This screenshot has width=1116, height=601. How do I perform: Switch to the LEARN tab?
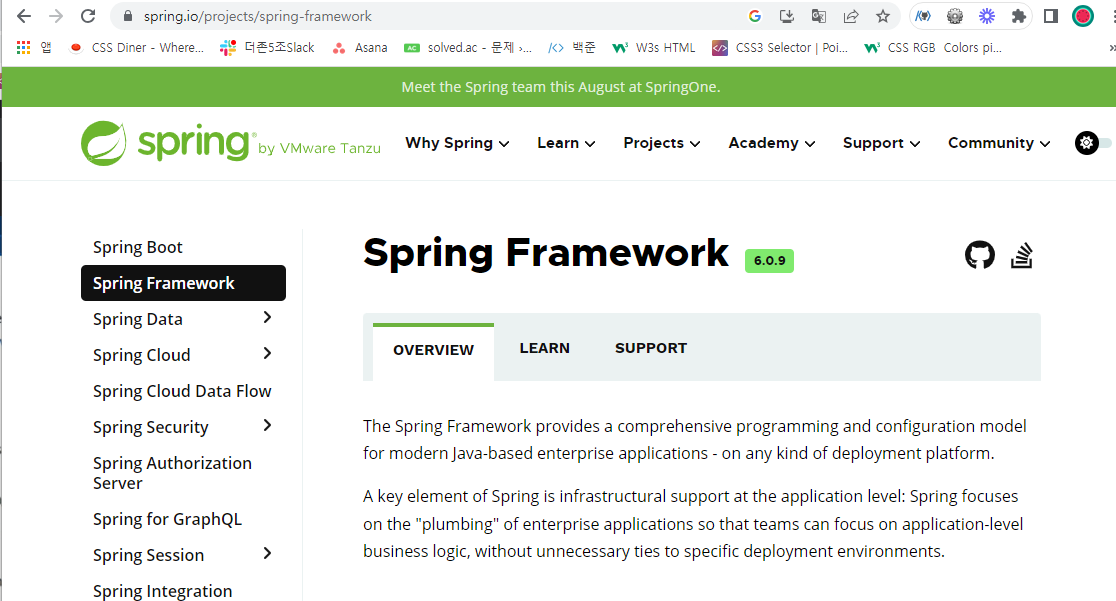(x=544, y=348)
